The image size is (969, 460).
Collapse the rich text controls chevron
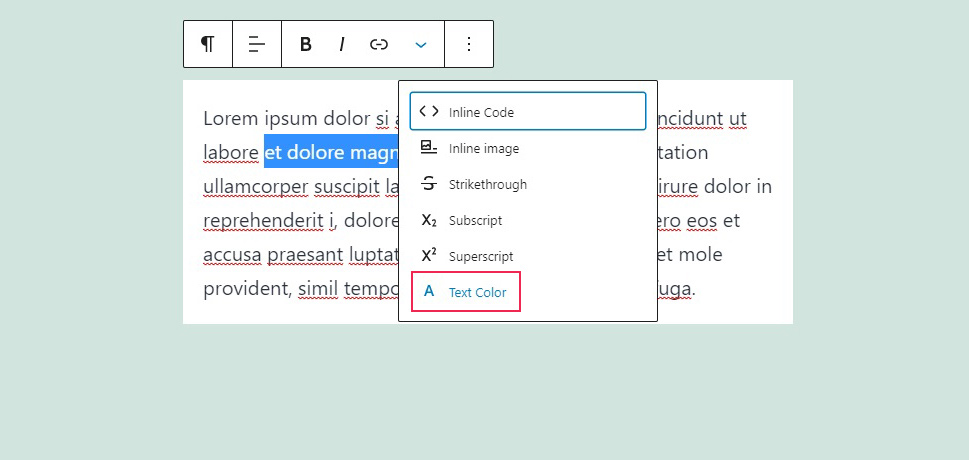click(x=421, y=44)
